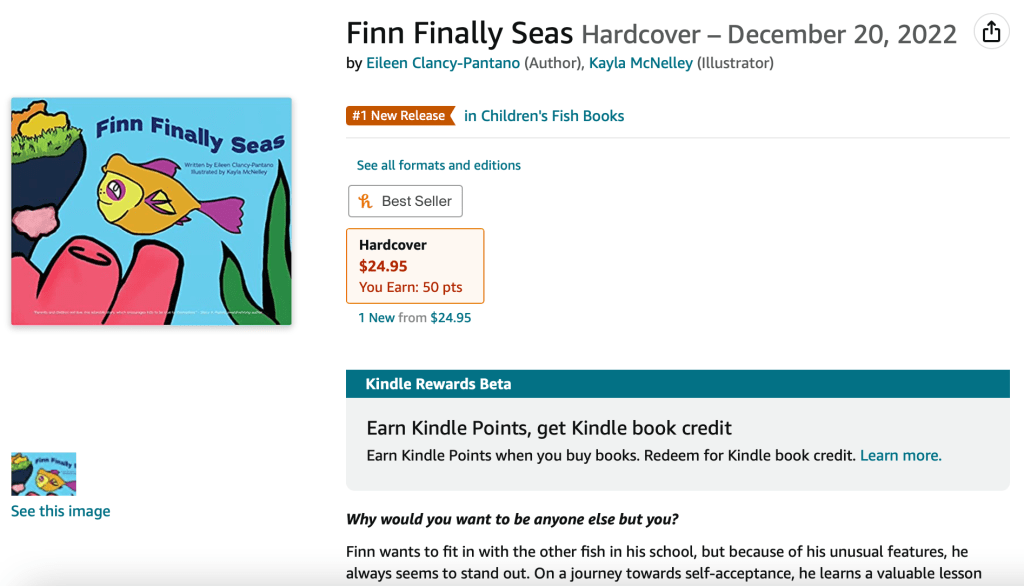The width and height of the screenshot is (1024, 586).
Task: Click the Best Seller badge icon
Action: click(x=366, y=201)
